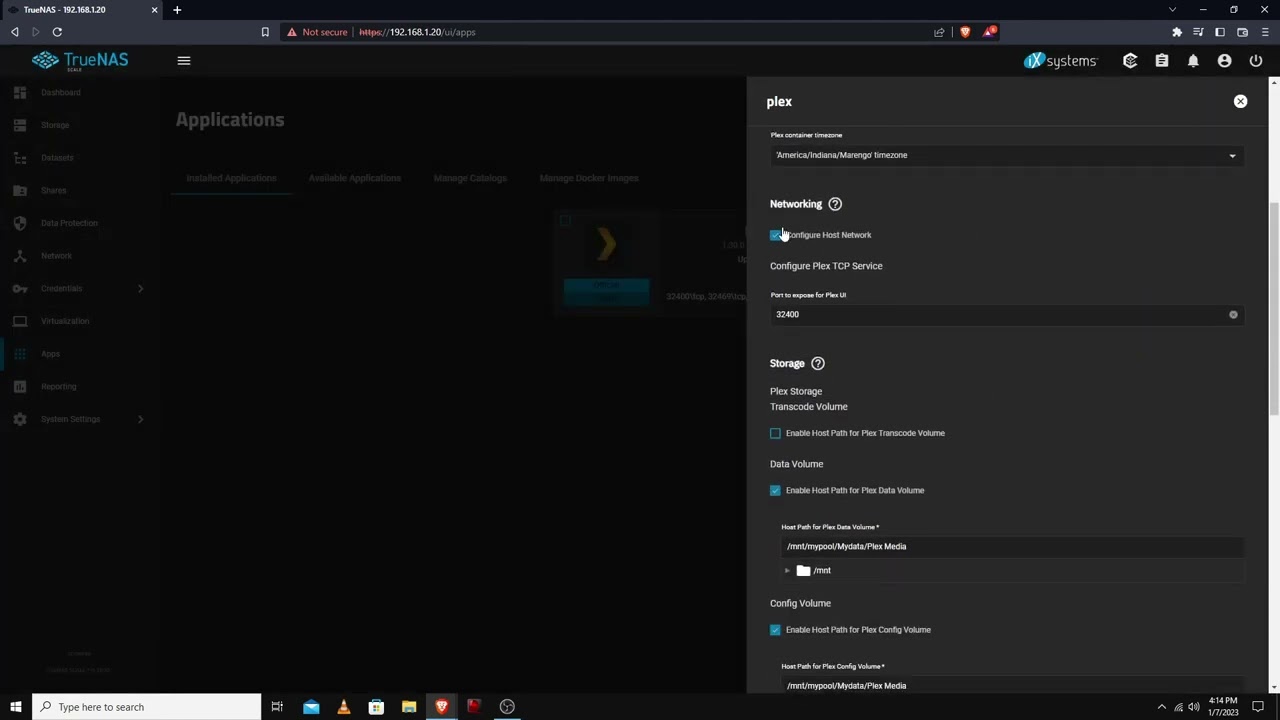
Task: Click the share page icon
Action: 939,32
